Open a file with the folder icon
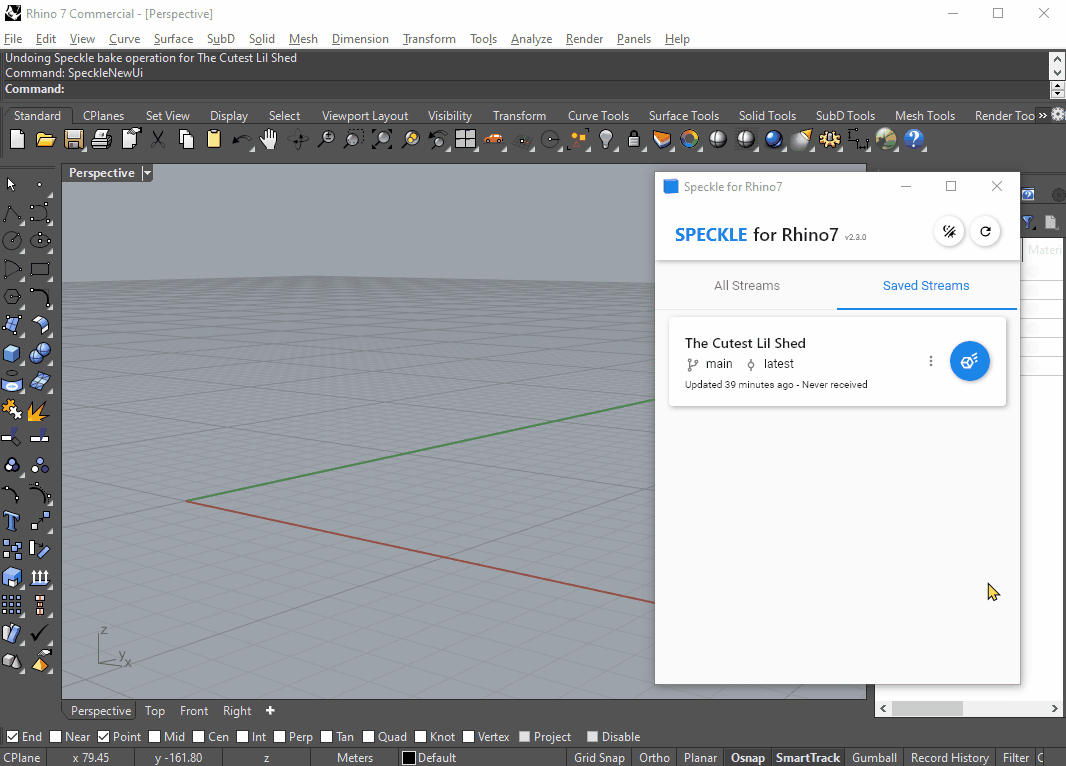This screenshot has width=1066, height=766. [x=46, y=140]
